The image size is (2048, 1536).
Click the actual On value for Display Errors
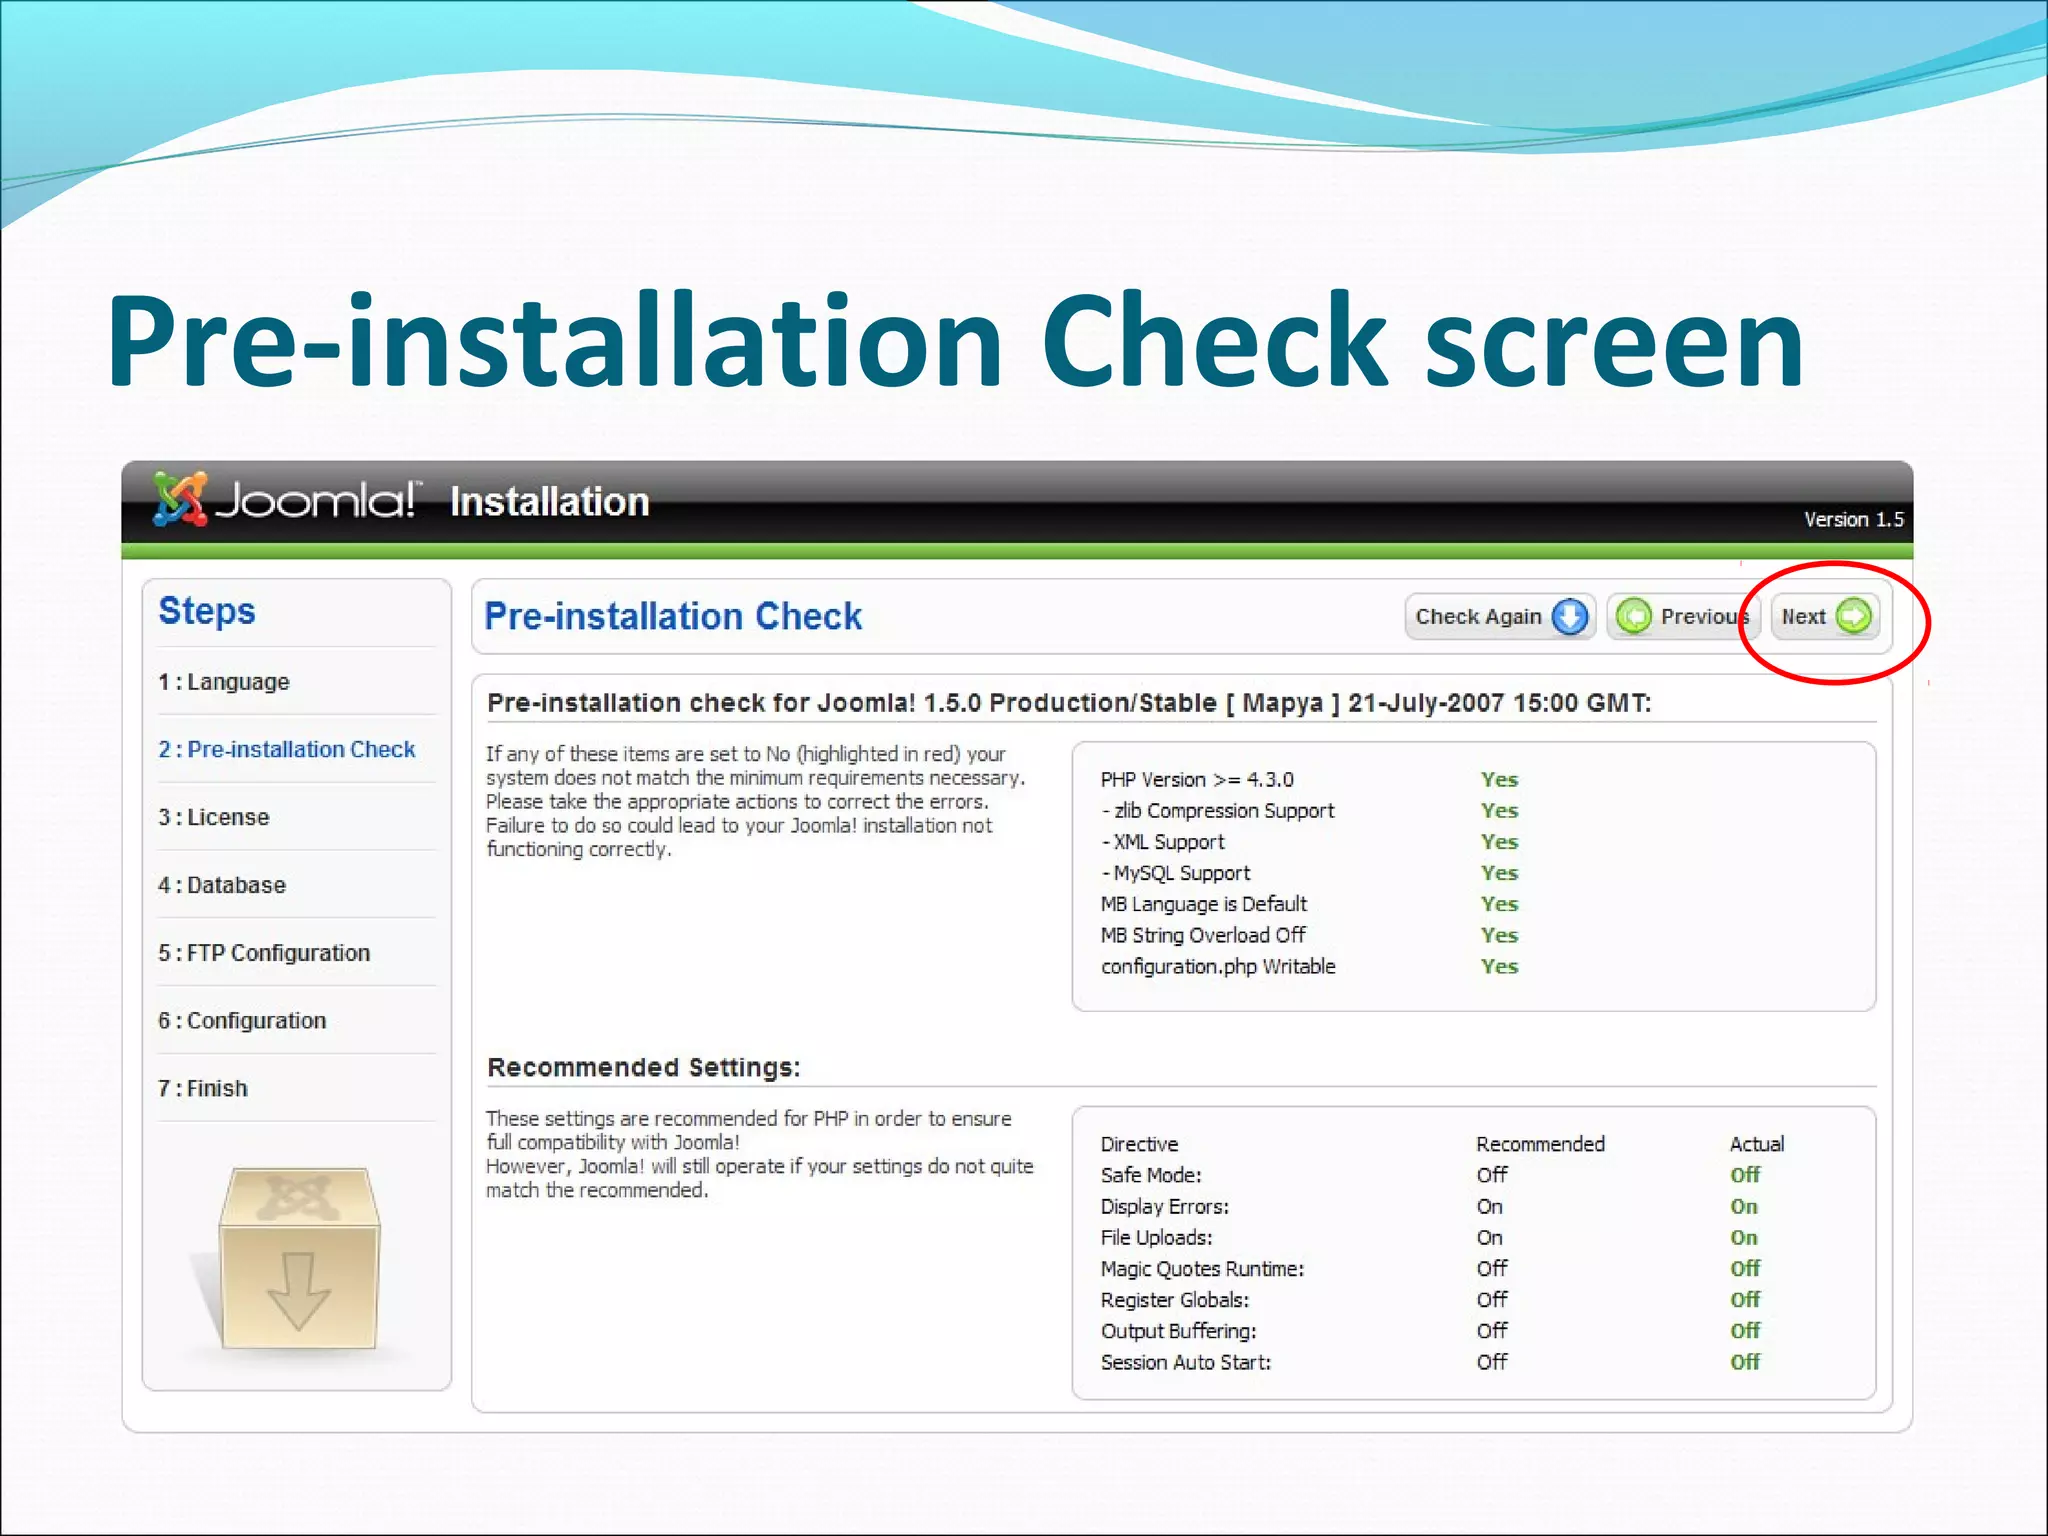tap(1744, 1206)
